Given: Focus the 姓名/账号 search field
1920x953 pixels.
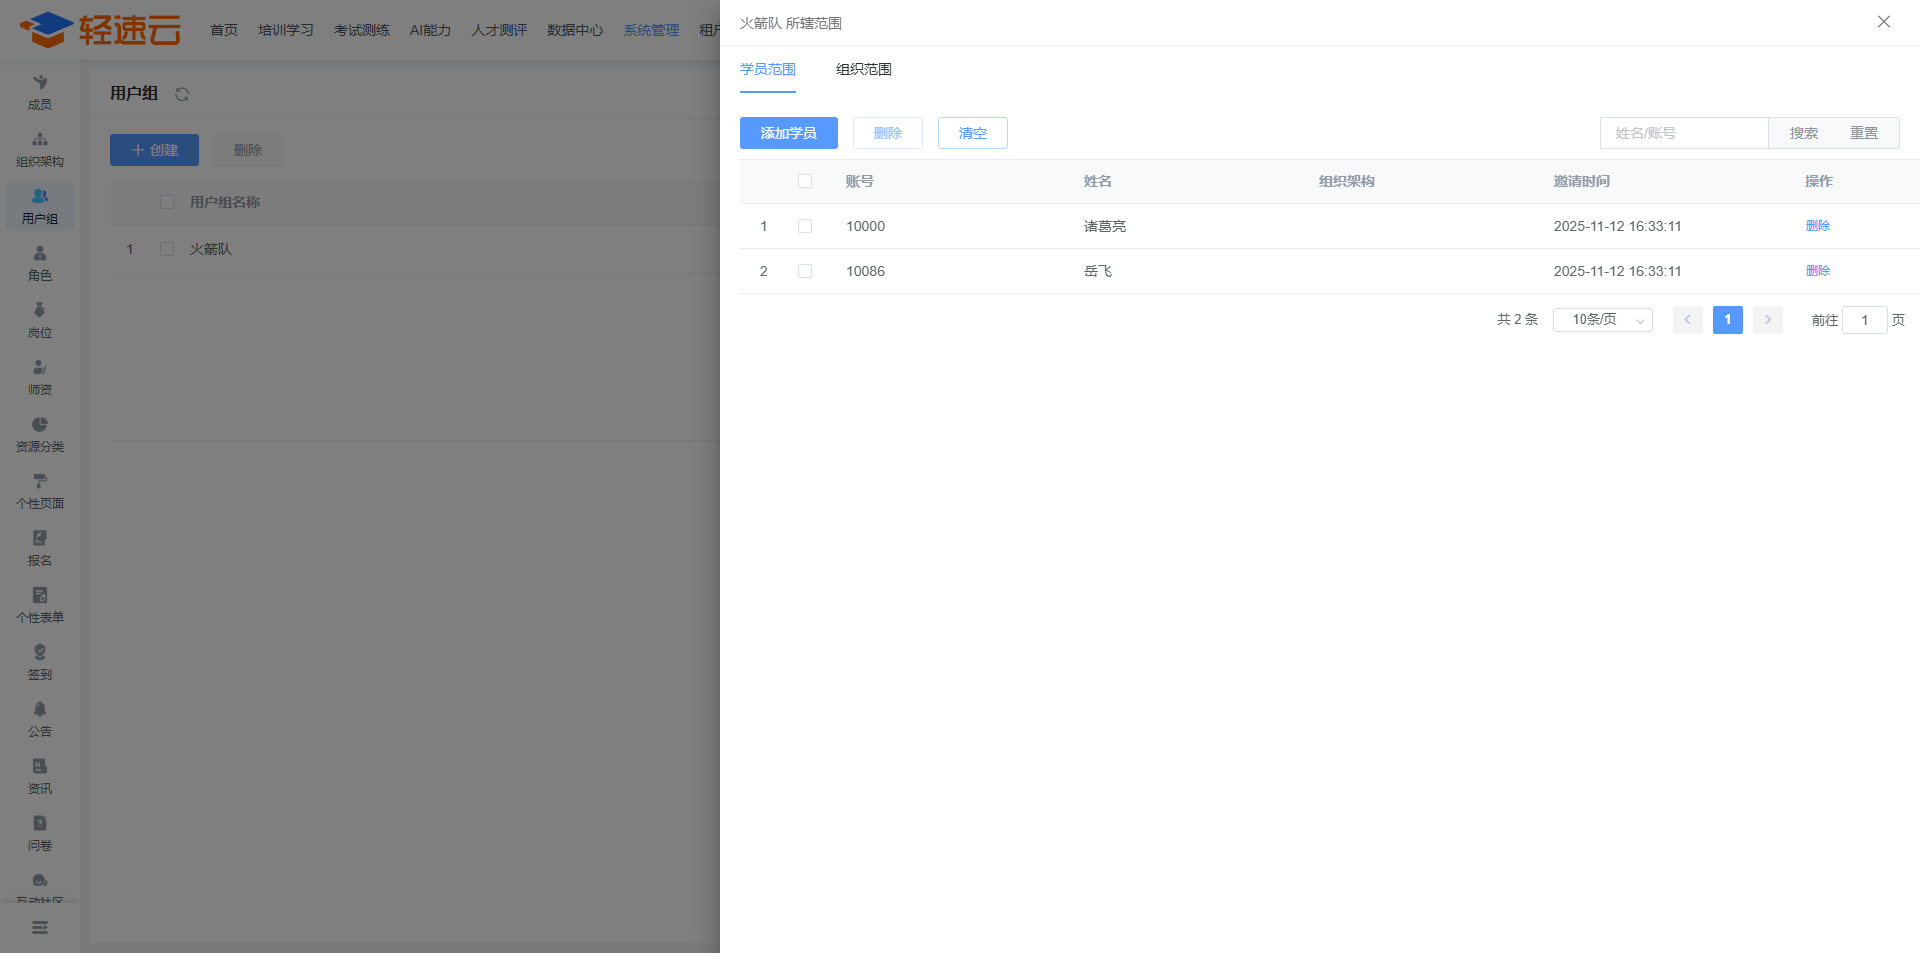Looking at the screenshot, I should (1684, 133).
